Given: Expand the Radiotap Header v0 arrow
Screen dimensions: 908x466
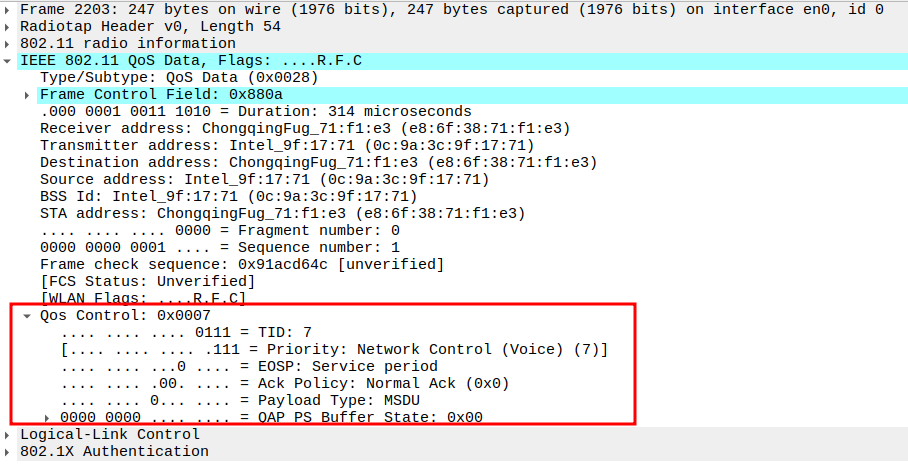Looking at the screenshot, I should (x=9, y=26).
